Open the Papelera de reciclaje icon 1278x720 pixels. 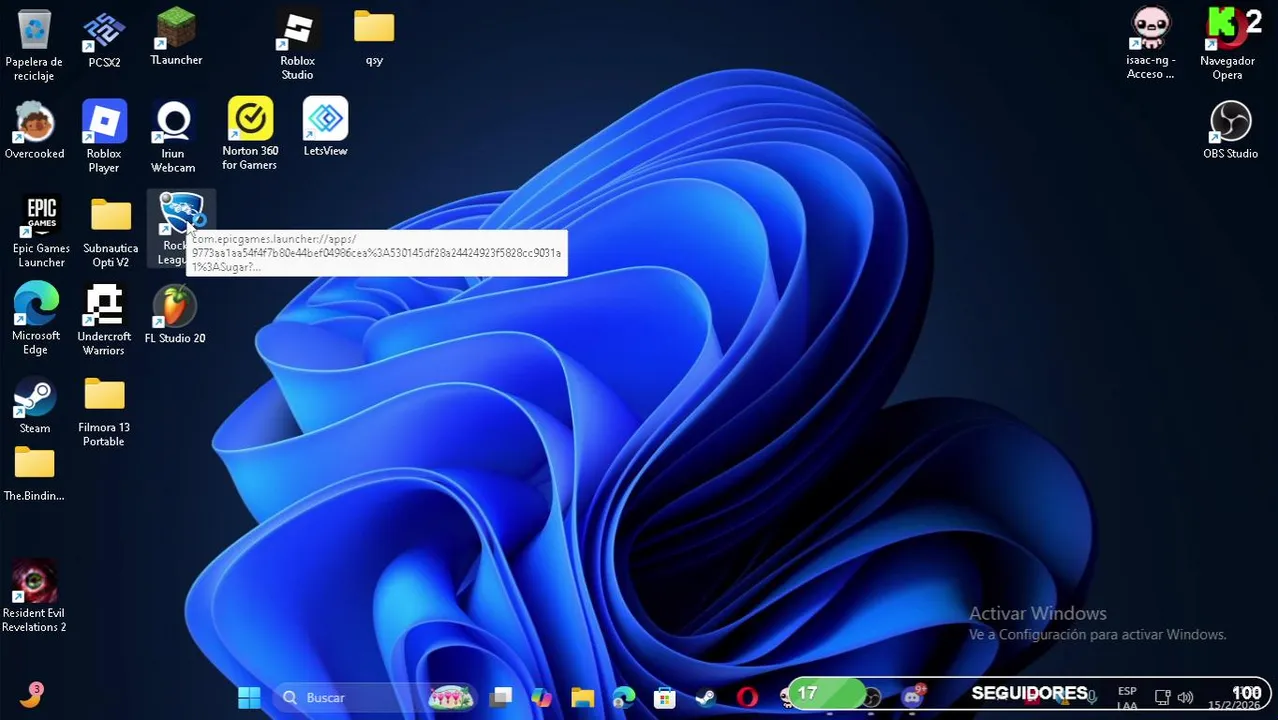[x=34, y=45]
